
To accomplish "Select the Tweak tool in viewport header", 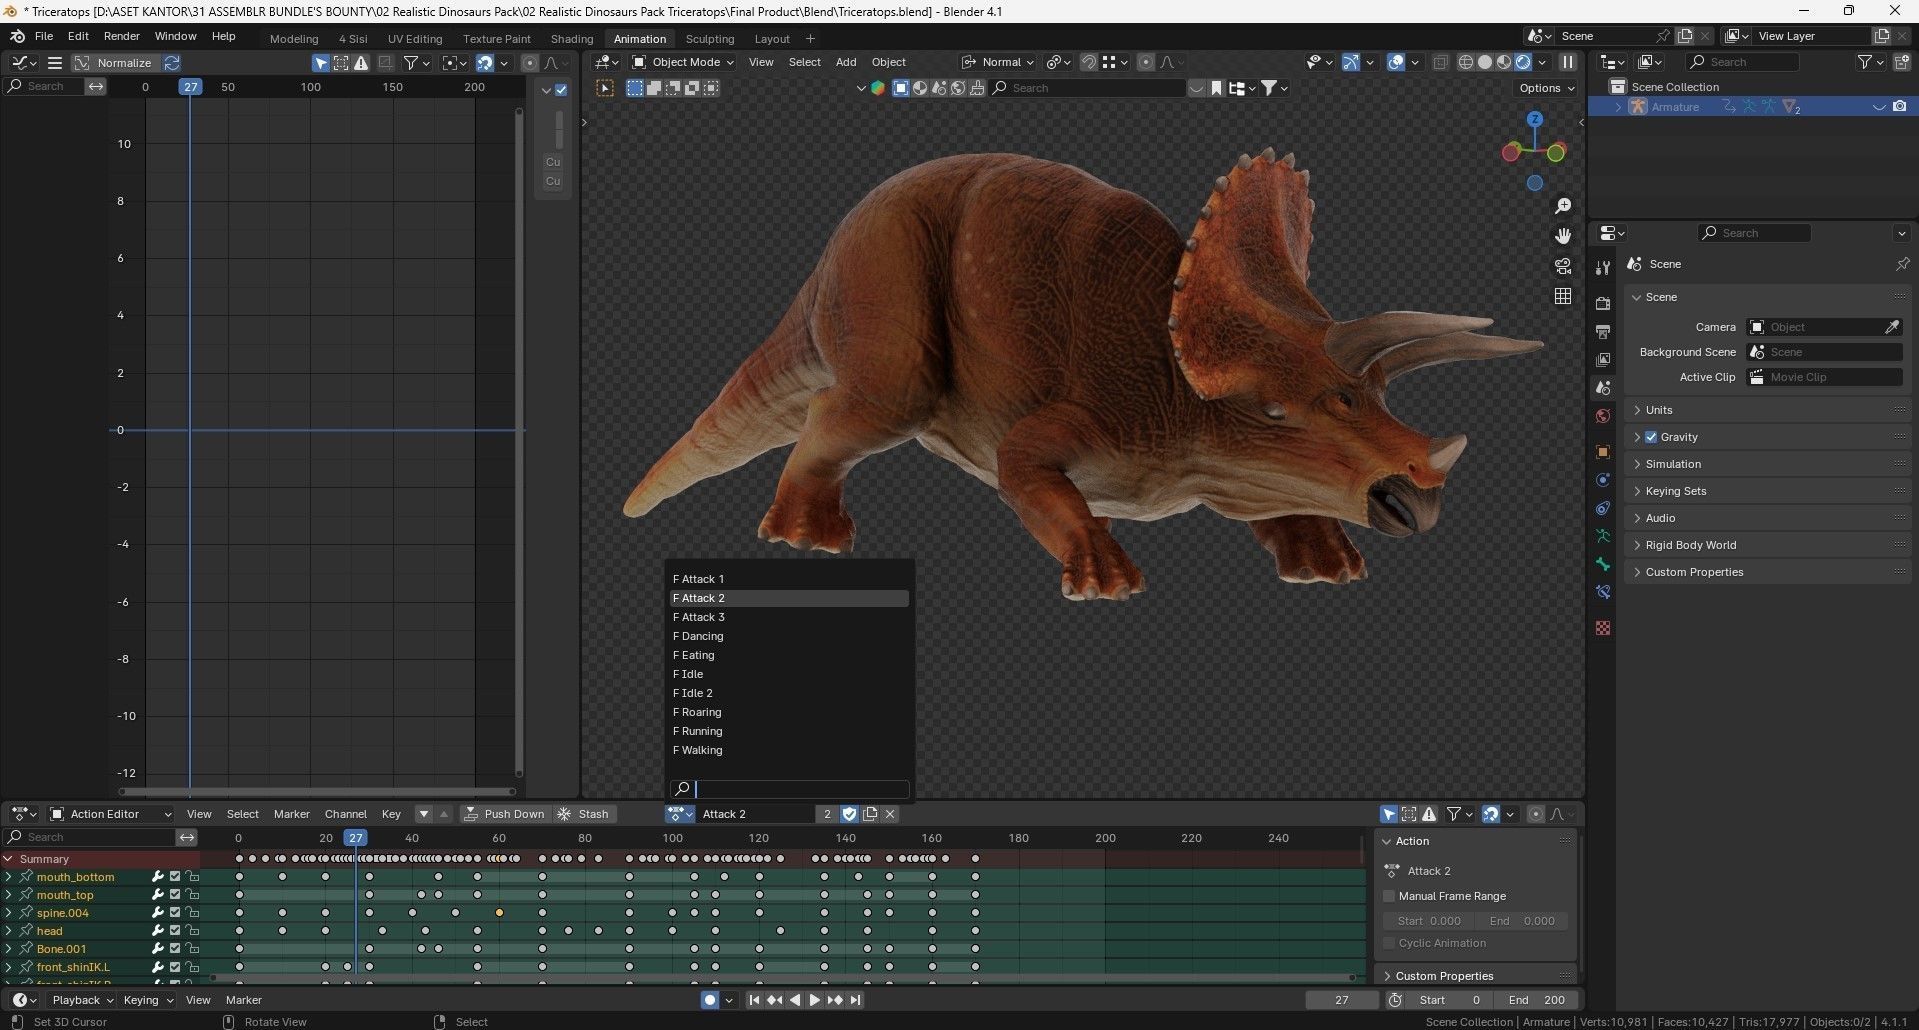I will point(605,88).
